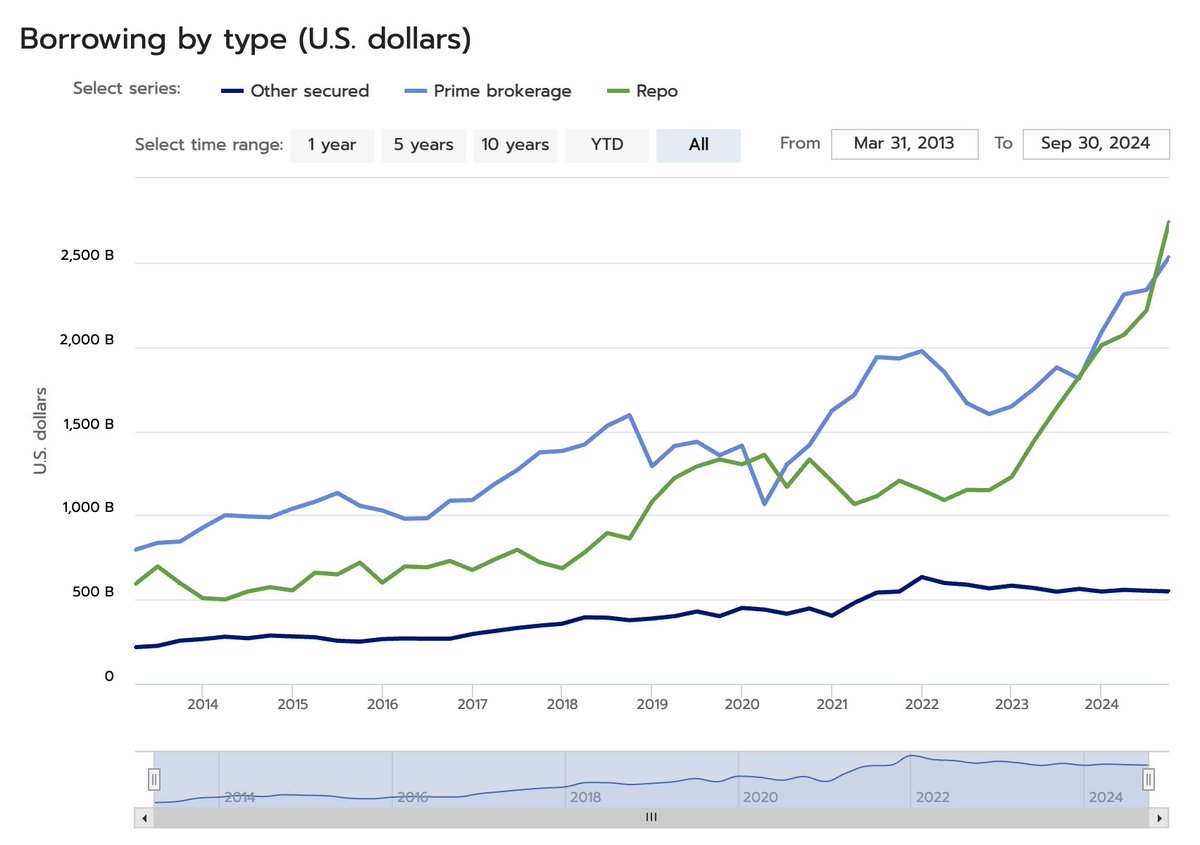Open the To date field showing Sep 30, 2024
Viewport: 1200px width, 845px height.
click(1096, 143)
